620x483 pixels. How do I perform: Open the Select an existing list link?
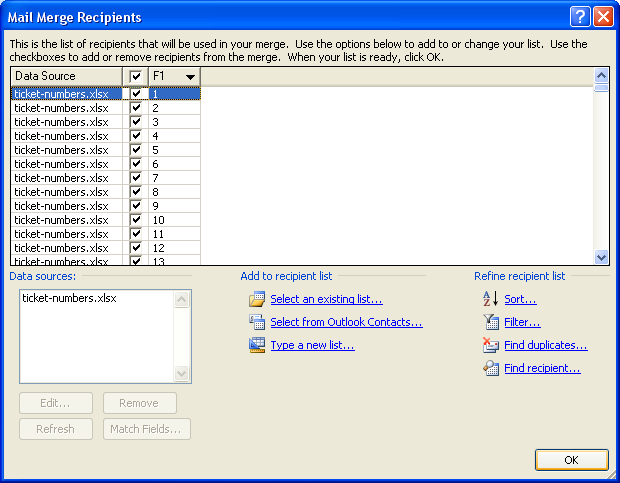(326, 299)
